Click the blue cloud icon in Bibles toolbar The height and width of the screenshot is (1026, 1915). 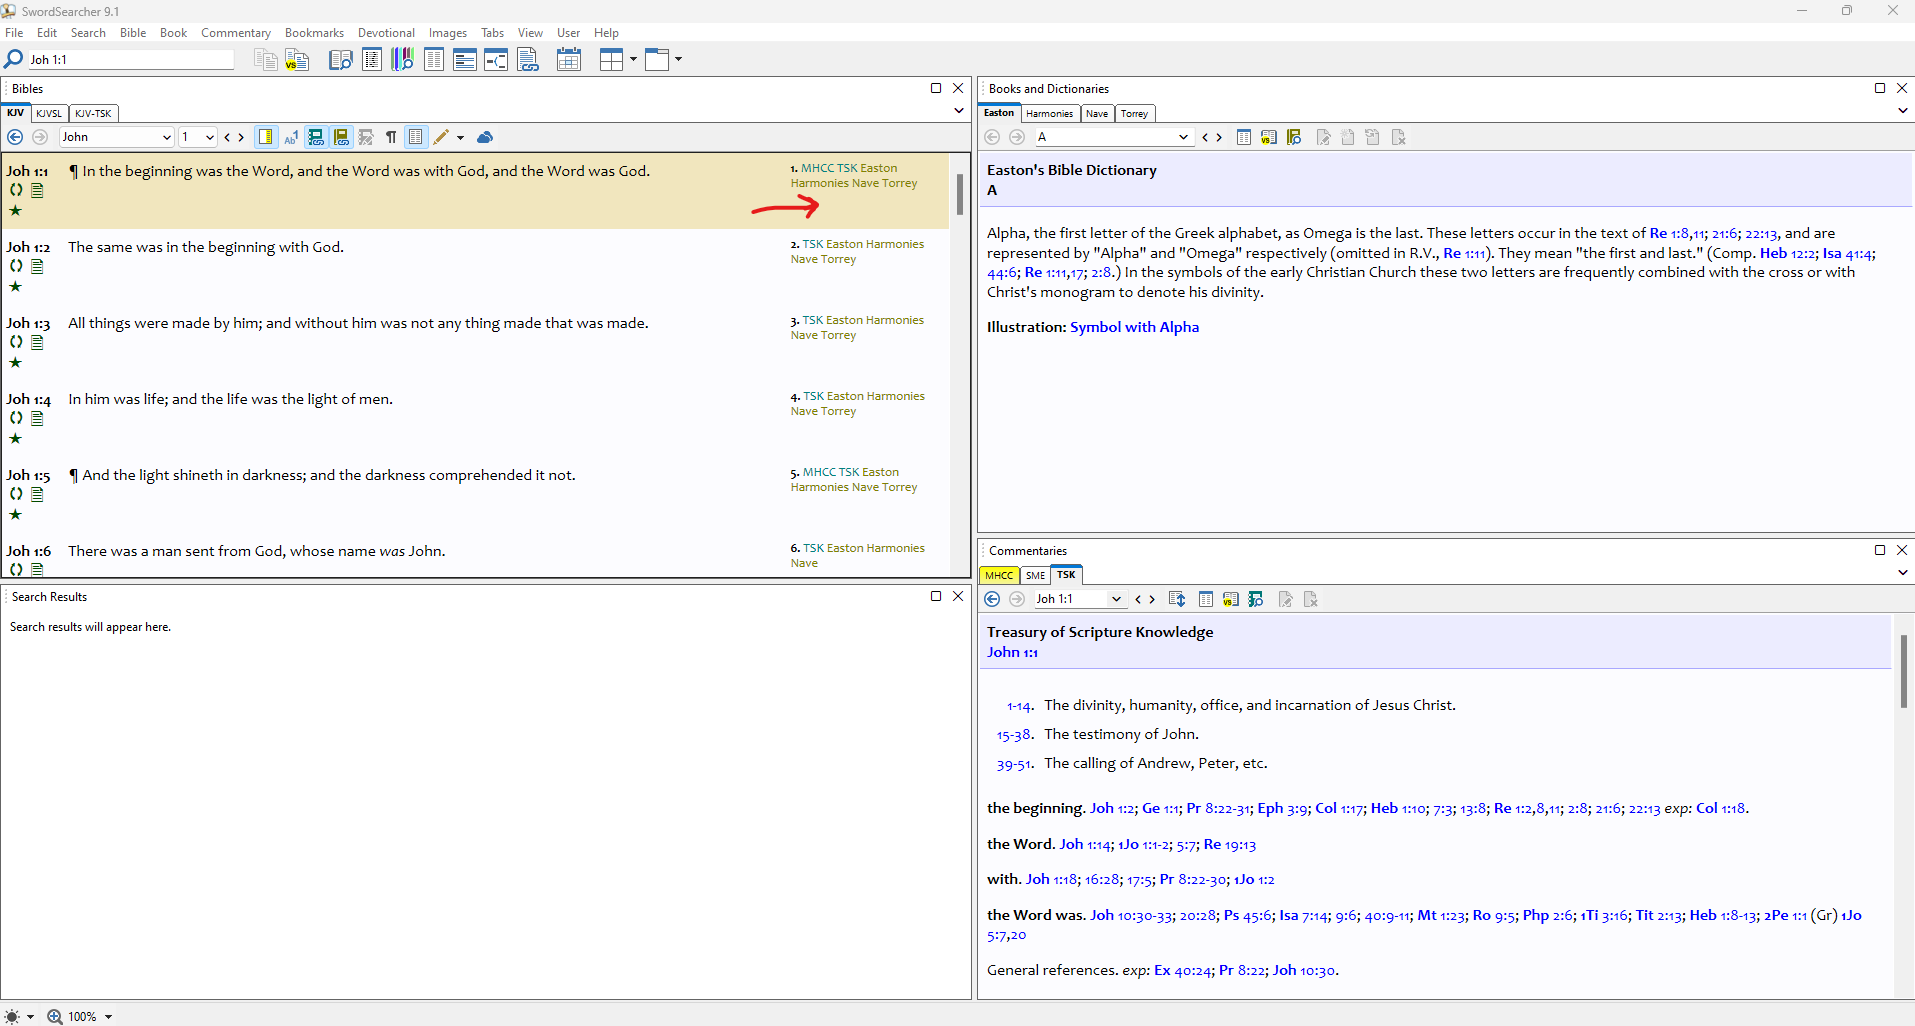pyautogui.click(x=485, y=137)
